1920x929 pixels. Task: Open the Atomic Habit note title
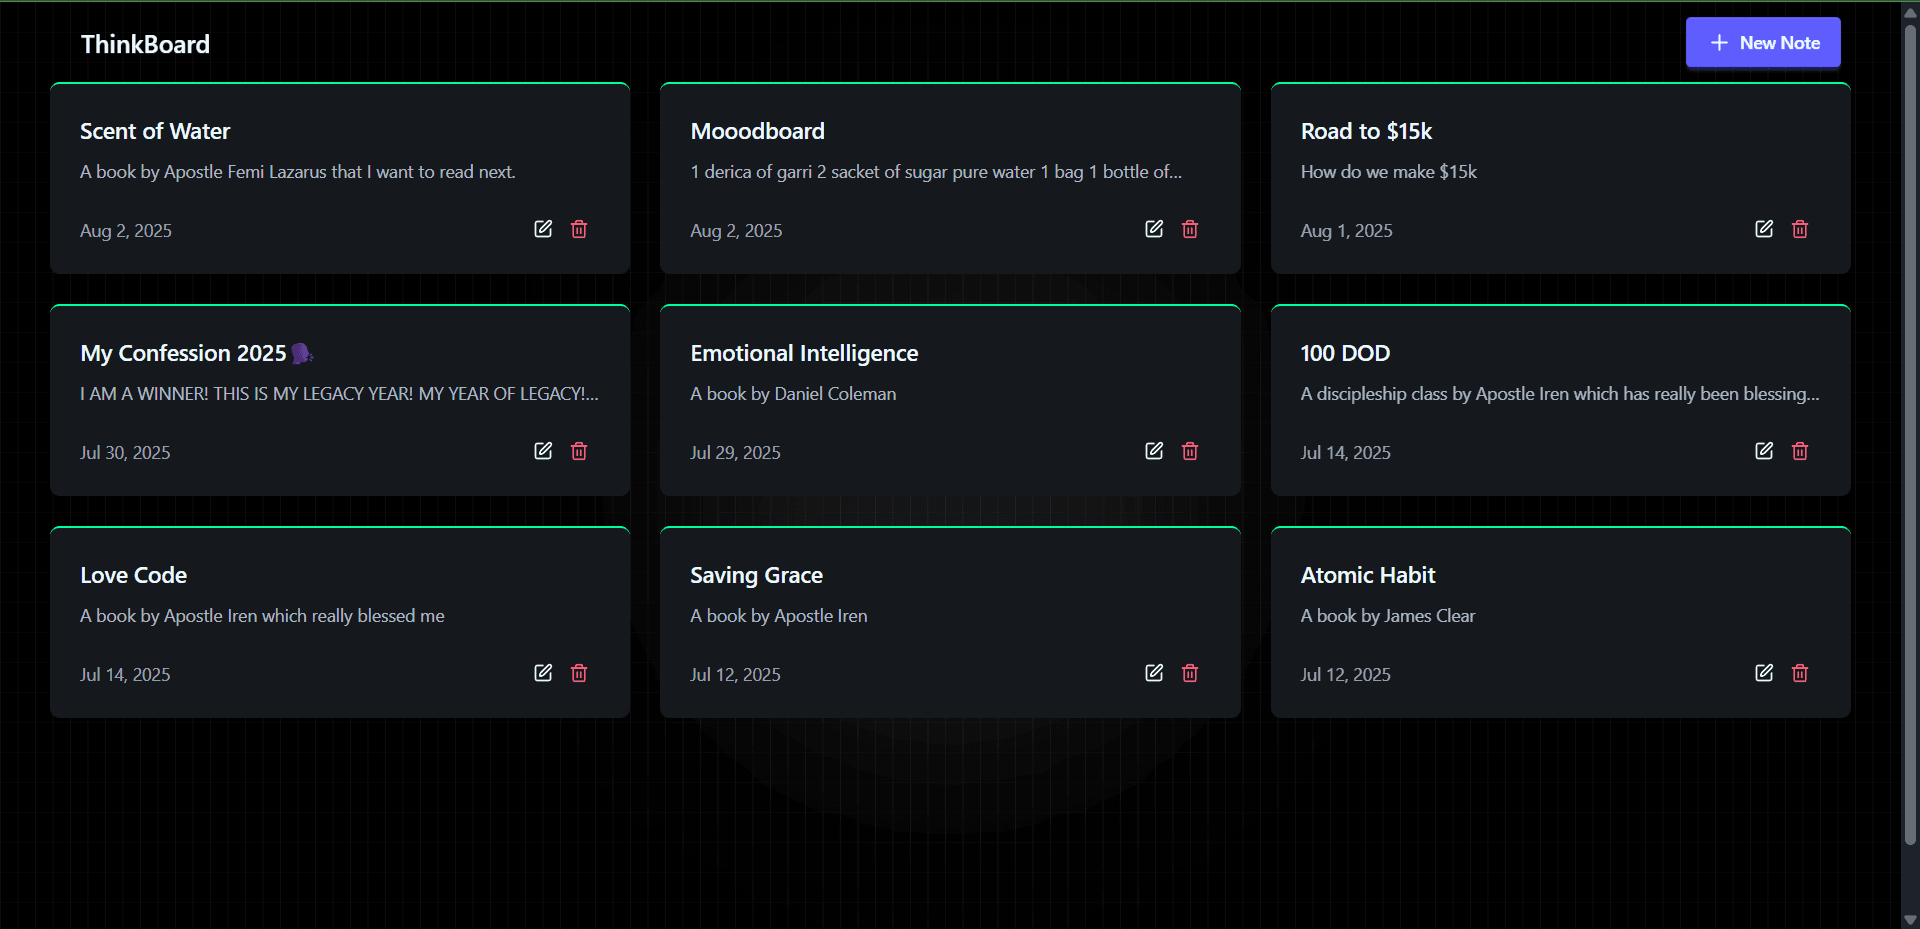point(1367,575)
